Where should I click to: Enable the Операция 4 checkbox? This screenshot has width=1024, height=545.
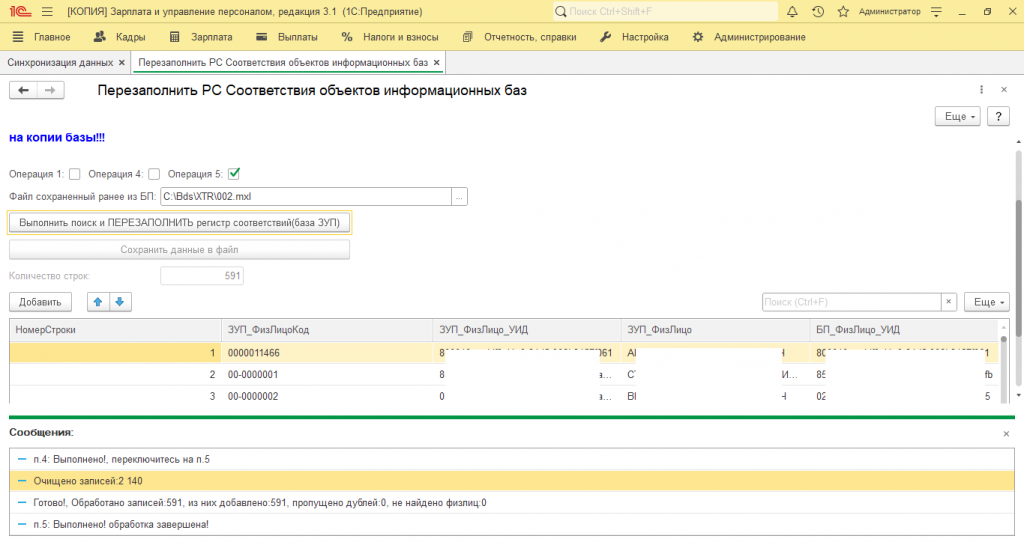coord(154,174)
